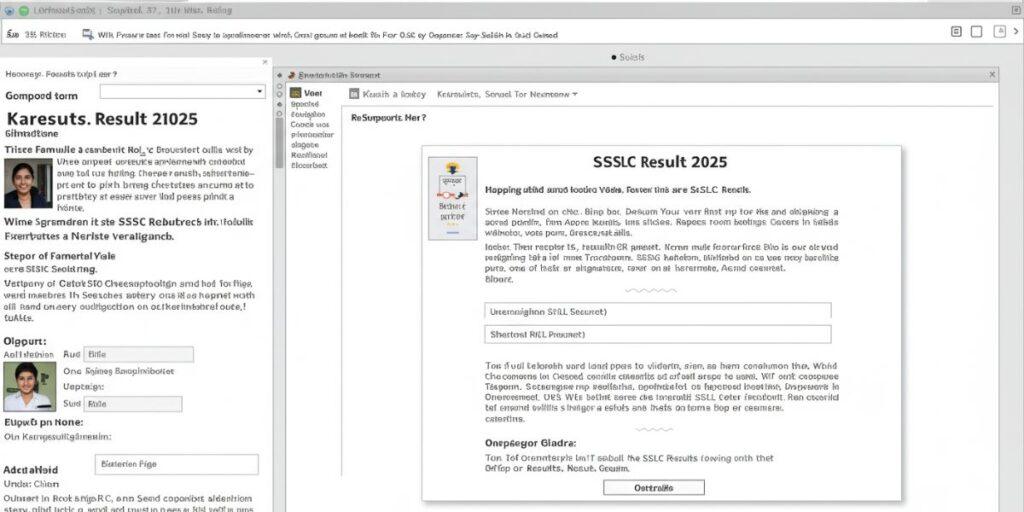
Task: Click the "SSSLC Result 2025" heading
Action: pyautogui.click(x=660, y=162)
